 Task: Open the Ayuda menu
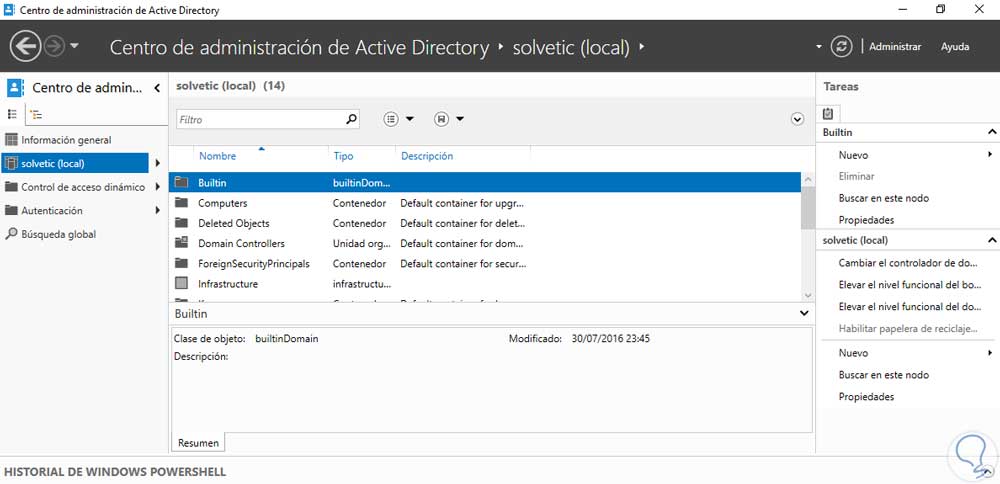tap(955, 47)
